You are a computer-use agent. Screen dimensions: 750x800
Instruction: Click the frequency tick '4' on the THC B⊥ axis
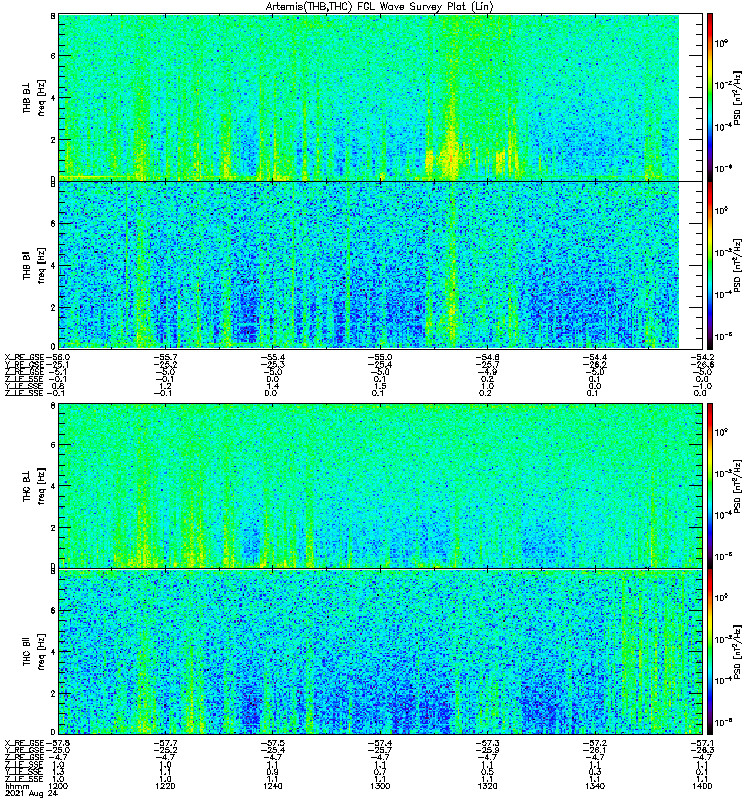53,486
